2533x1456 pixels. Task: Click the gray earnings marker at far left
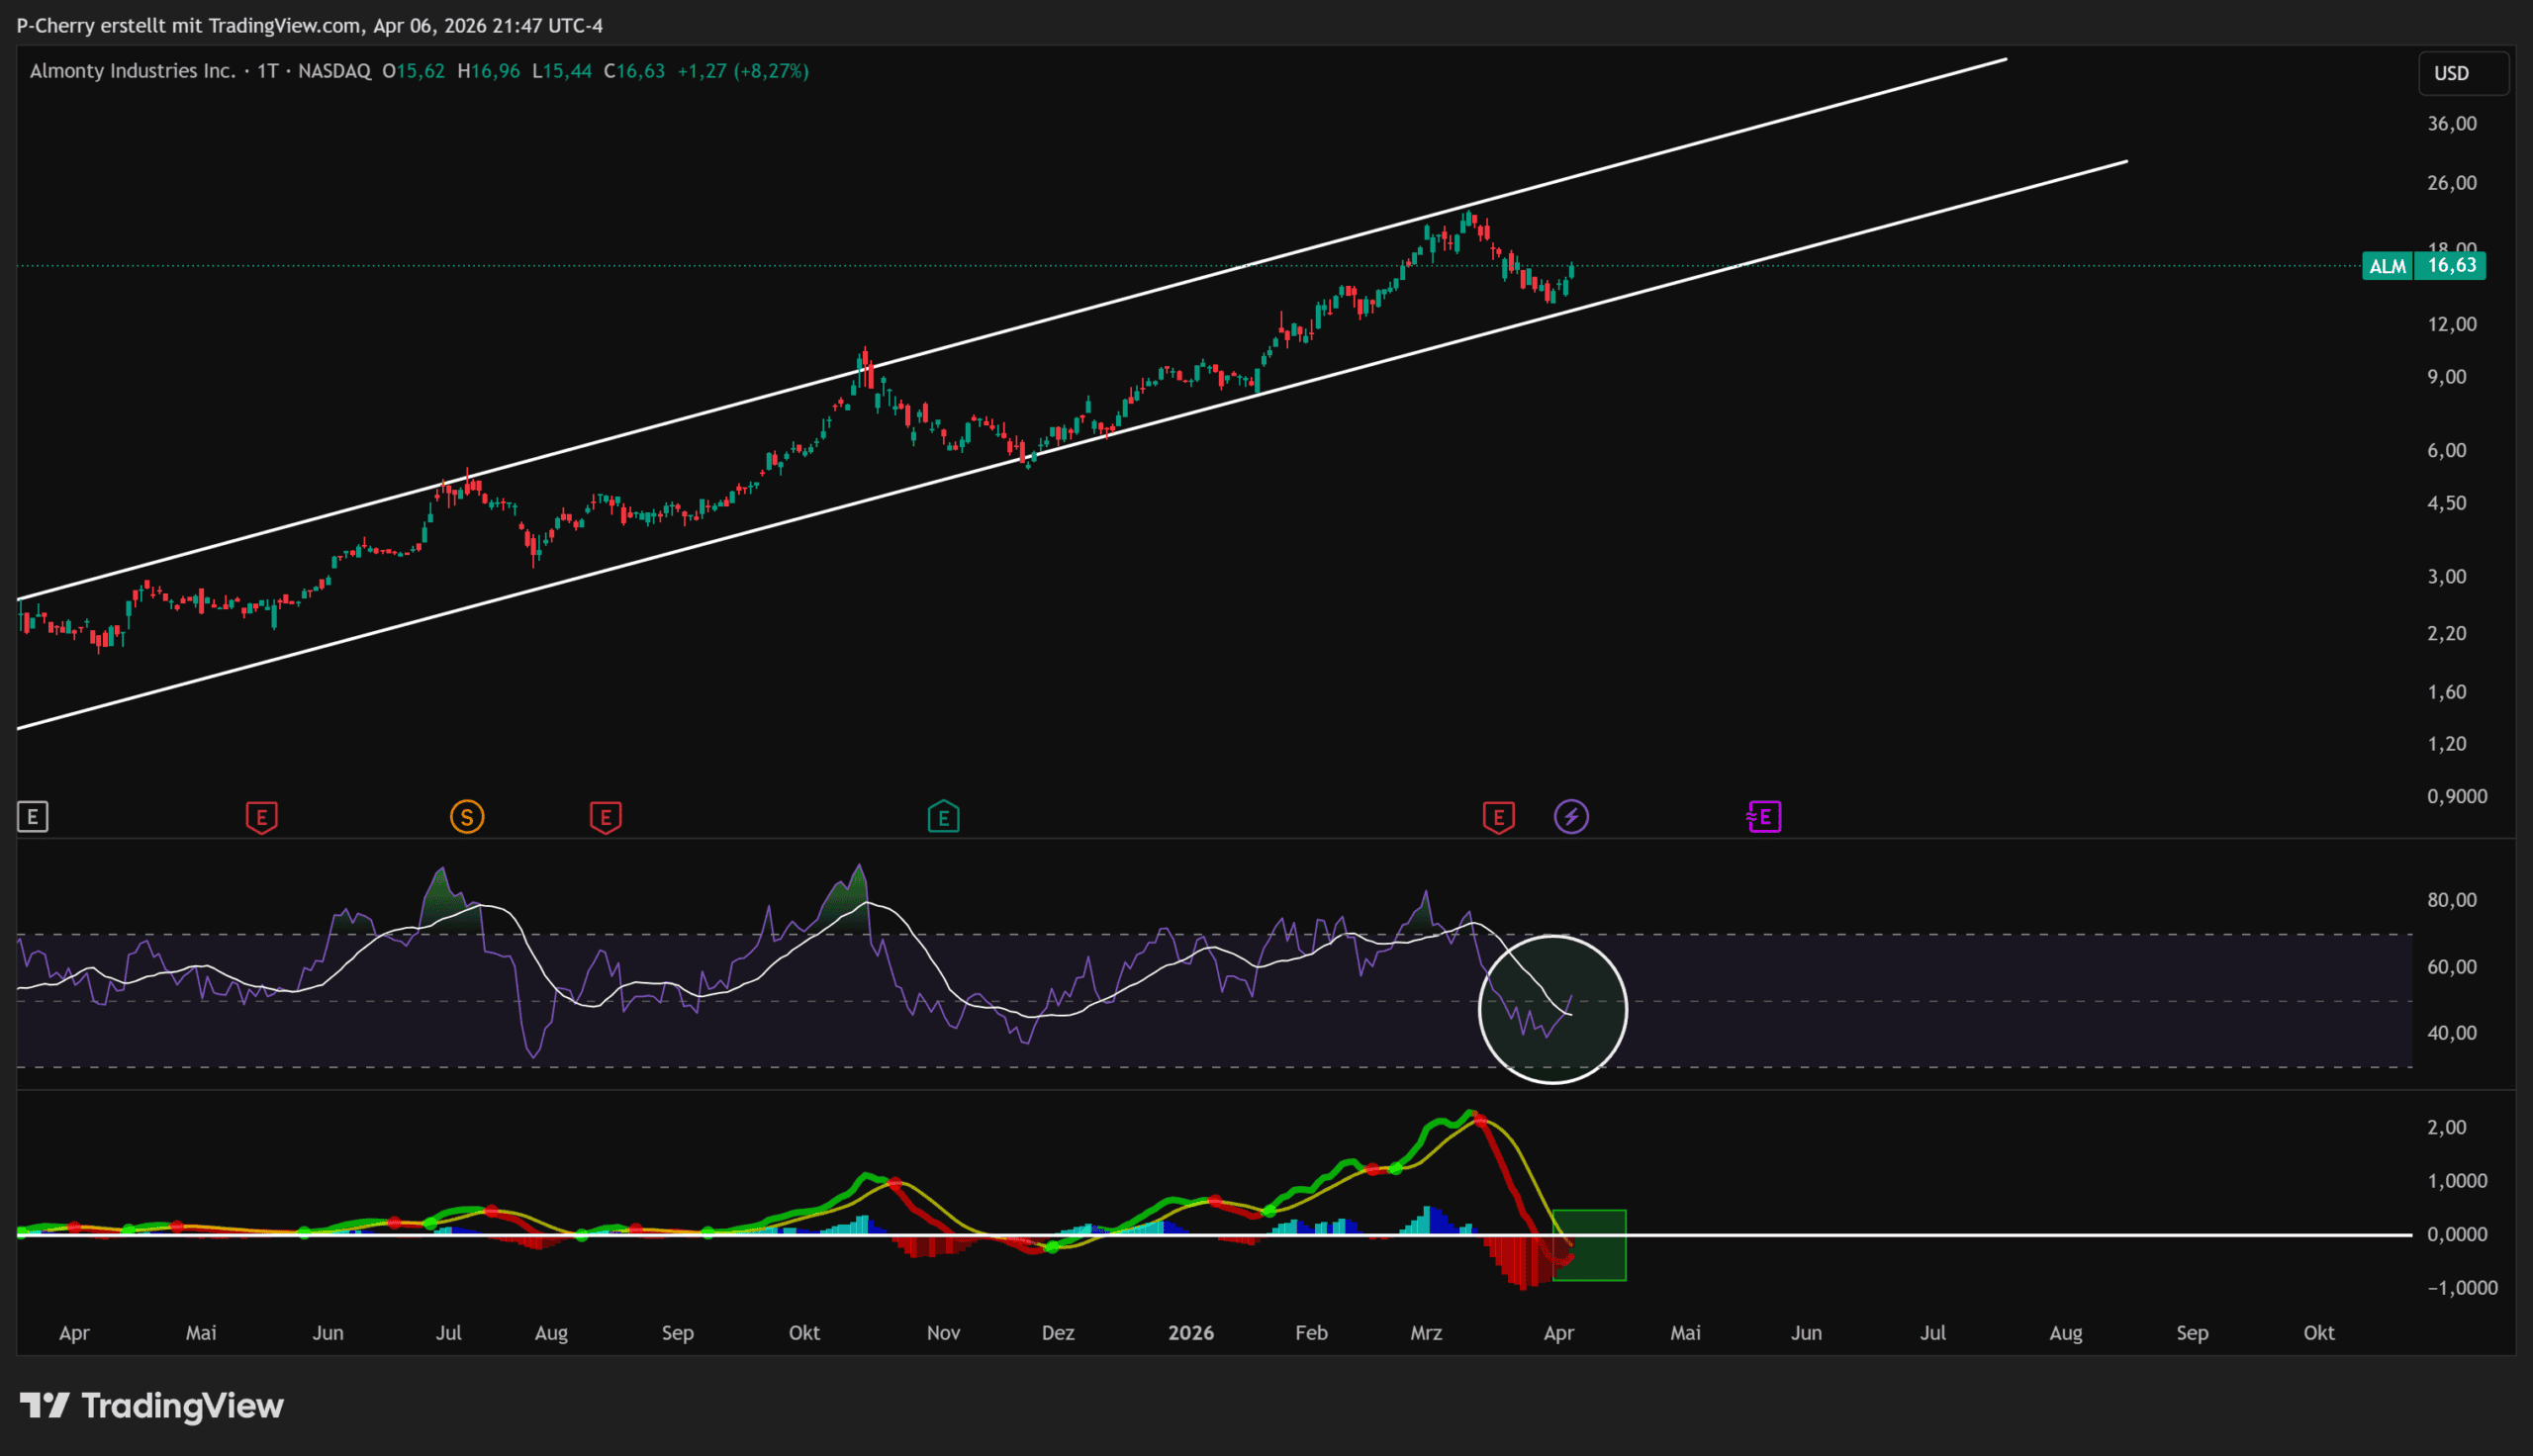pyautogui.click(x=32, y=817)
